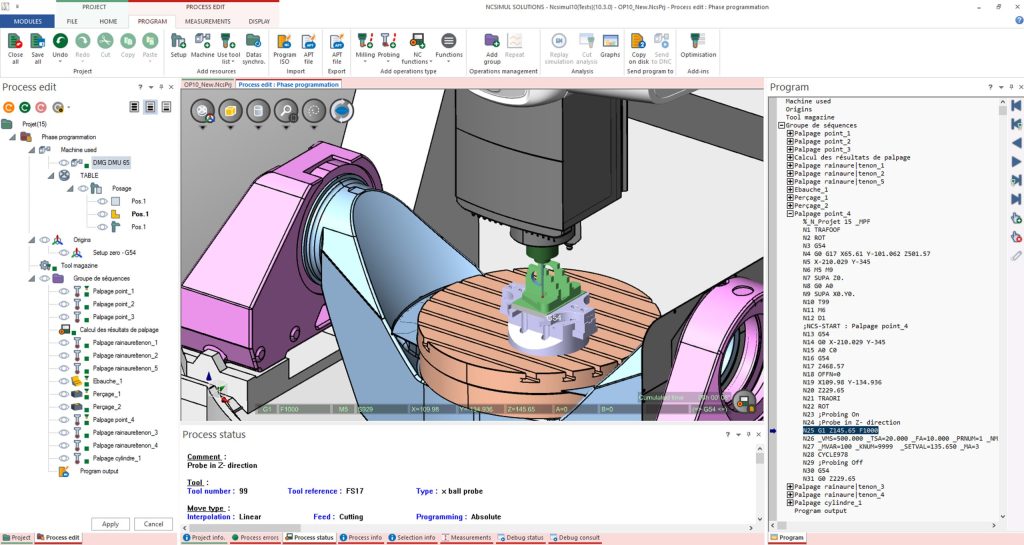Select Perçage_2 in the Process edit tree
The height and width of the screenshot is (545, 1024).
(107, 407)
